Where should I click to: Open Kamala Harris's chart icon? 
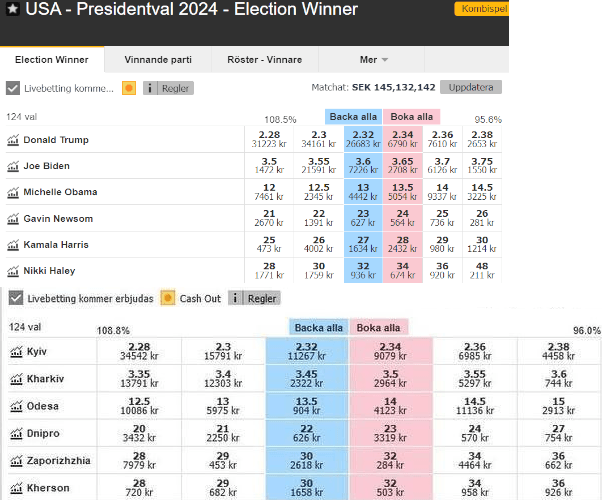[13, 245]
